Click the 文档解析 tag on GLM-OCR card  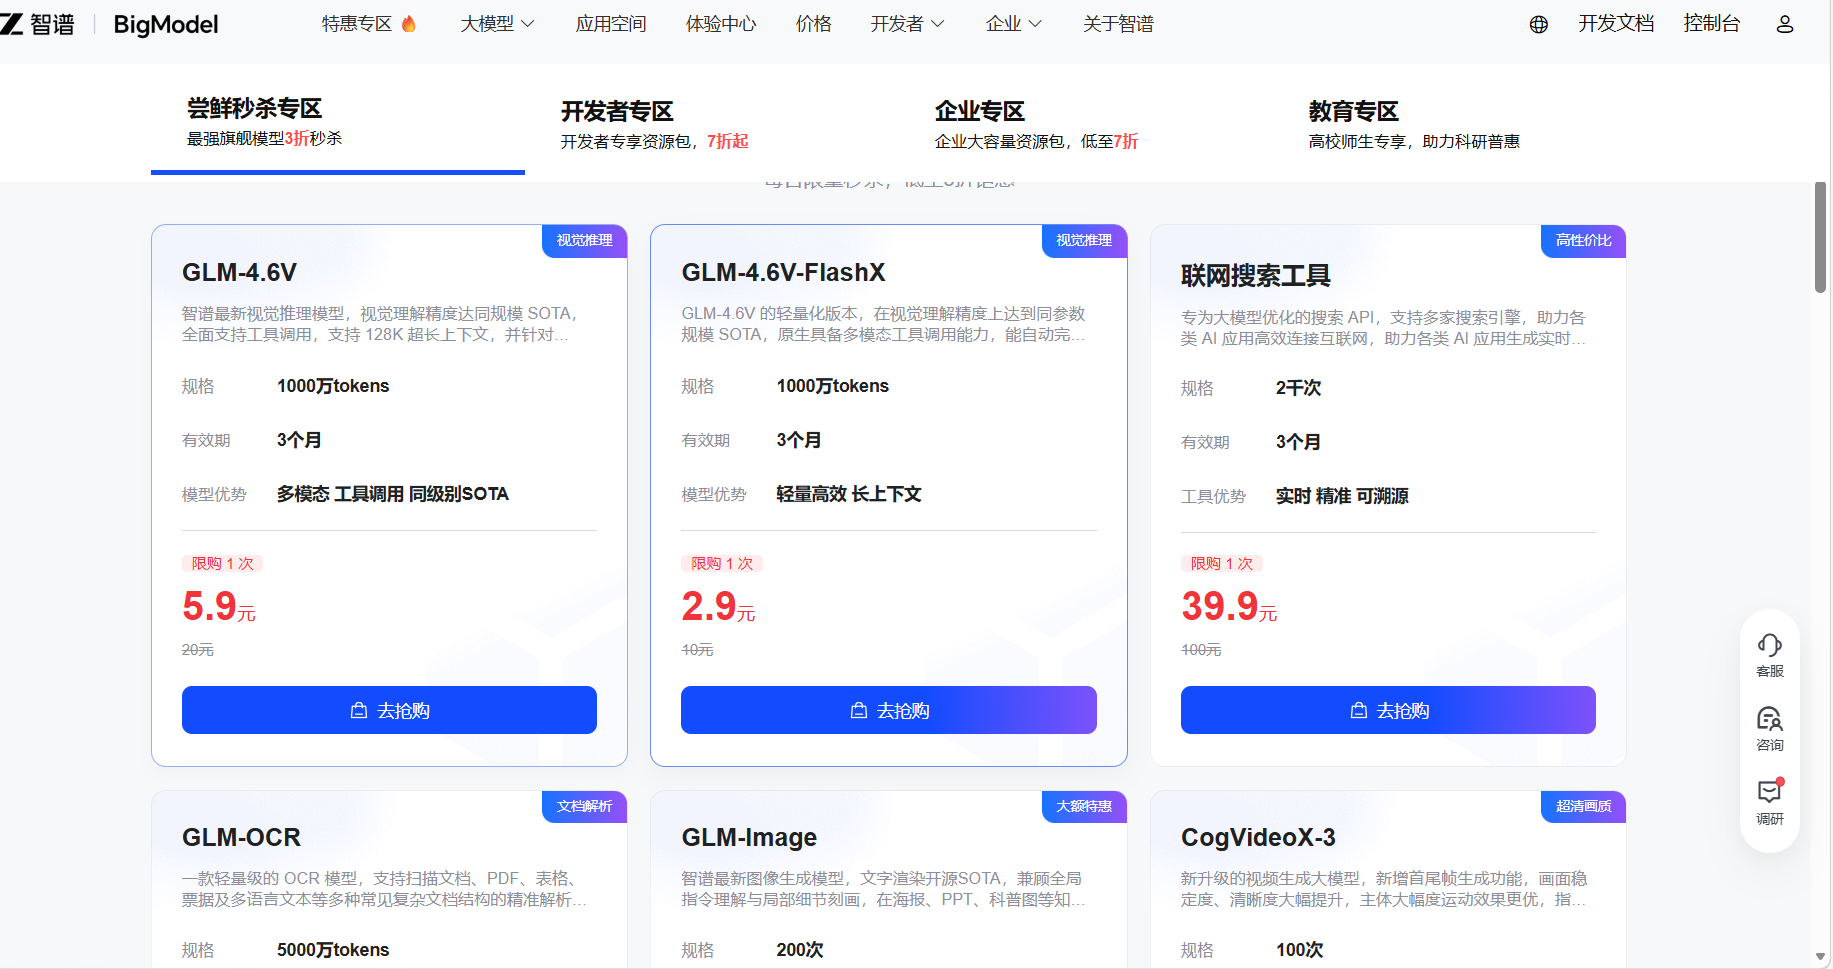(x=585, y=807)
